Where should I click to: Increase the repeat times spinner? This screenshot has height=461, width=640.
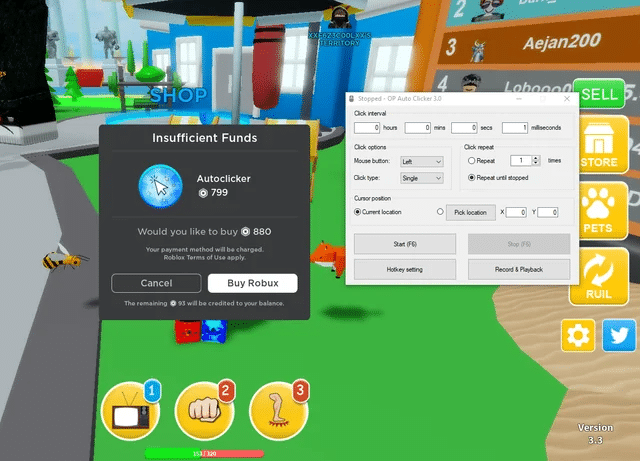click(x=536, y=158)
